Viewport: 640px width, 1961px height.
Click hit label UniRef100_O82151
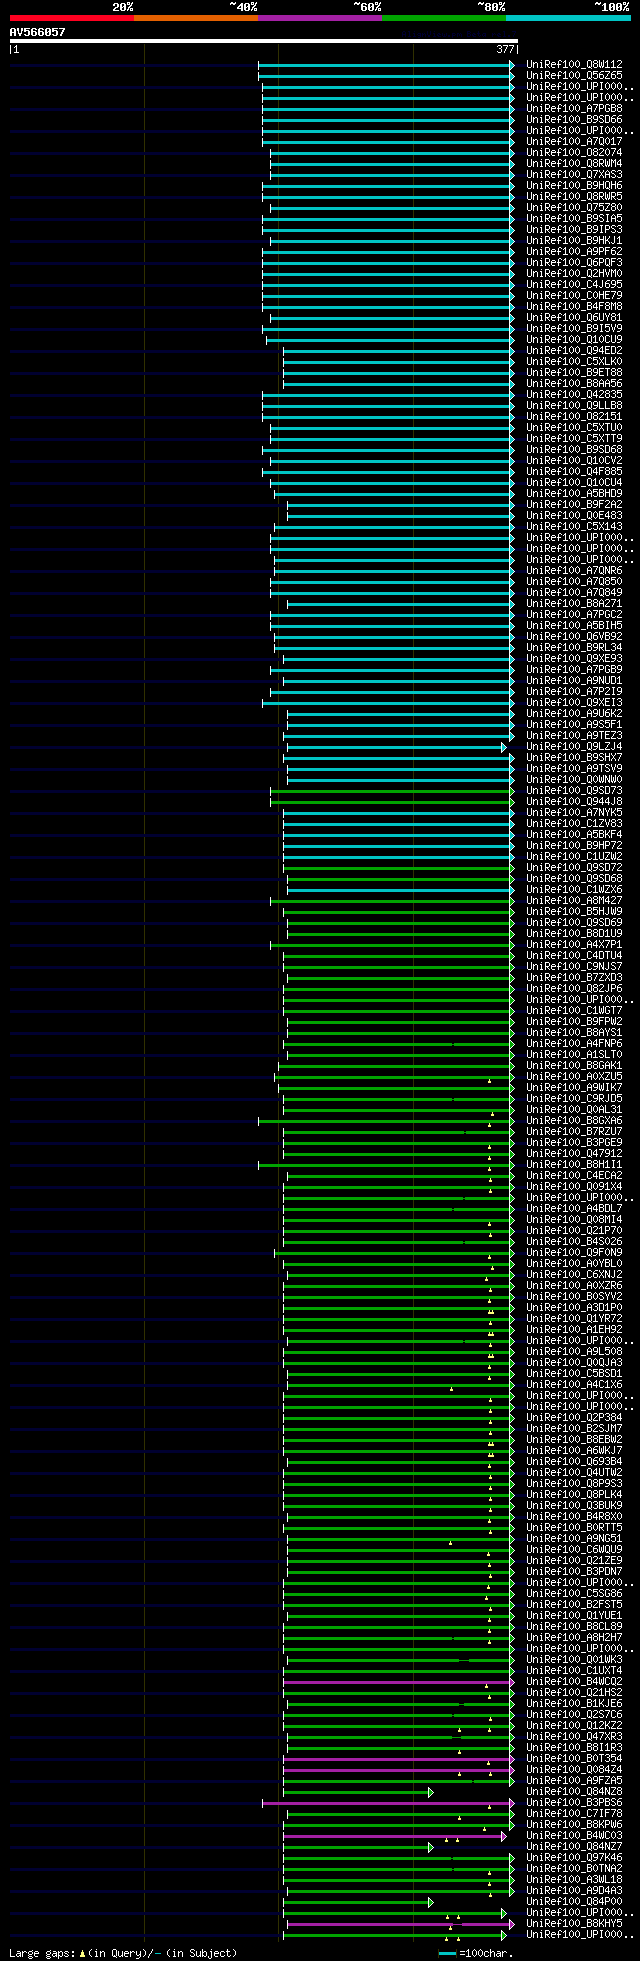click(x=574, y=417)
